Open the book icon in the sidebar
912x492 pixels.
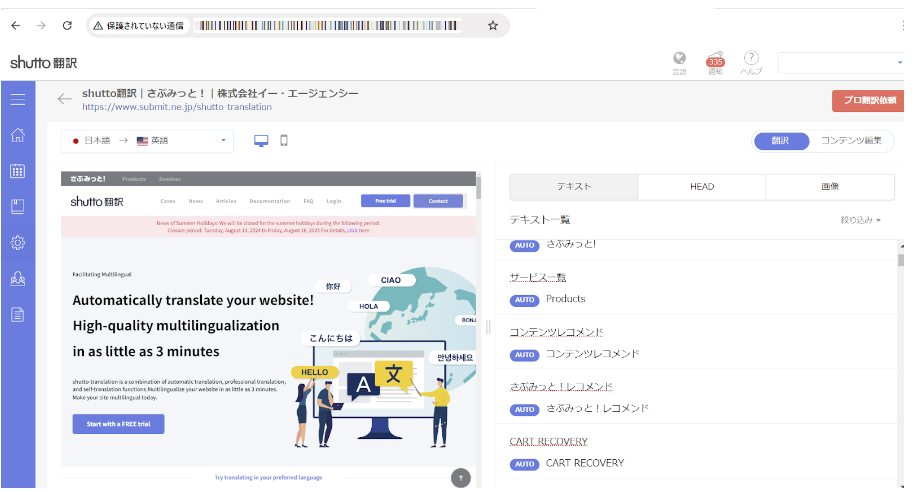click(x=18, y=206)
